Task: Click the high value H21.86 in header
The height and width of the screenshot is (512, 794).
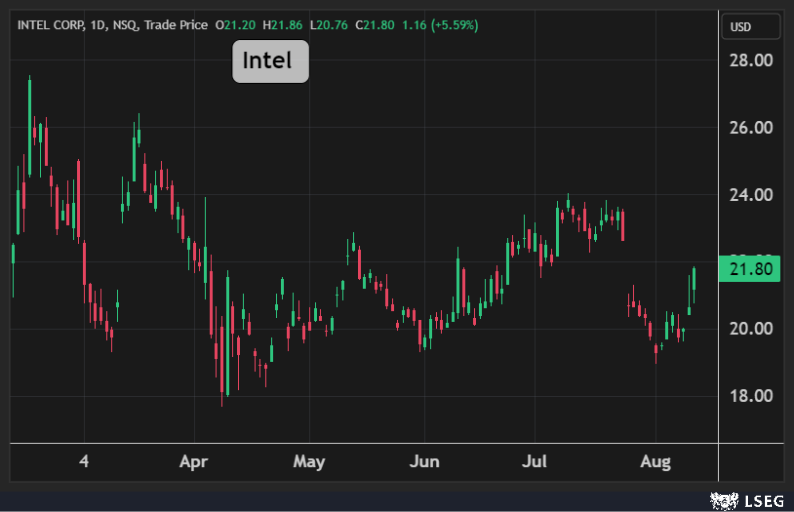Action: (x=283, y=25)
